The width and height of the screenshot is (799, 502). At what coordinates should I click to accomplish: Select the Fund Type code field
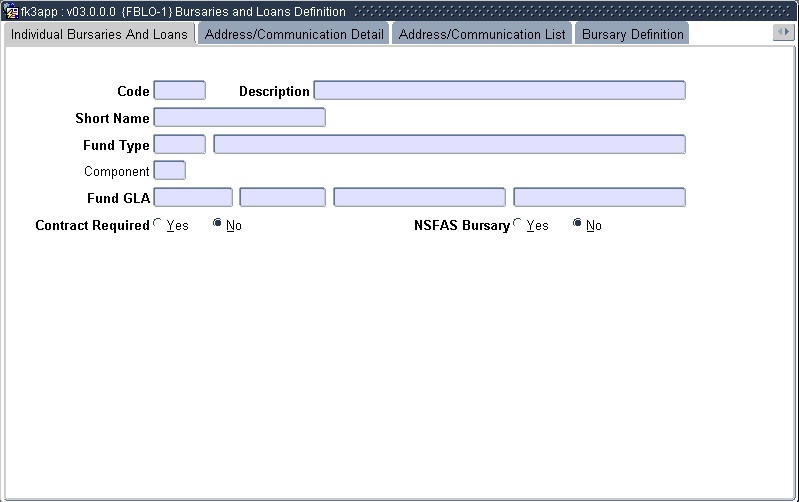tap(180, 145)
